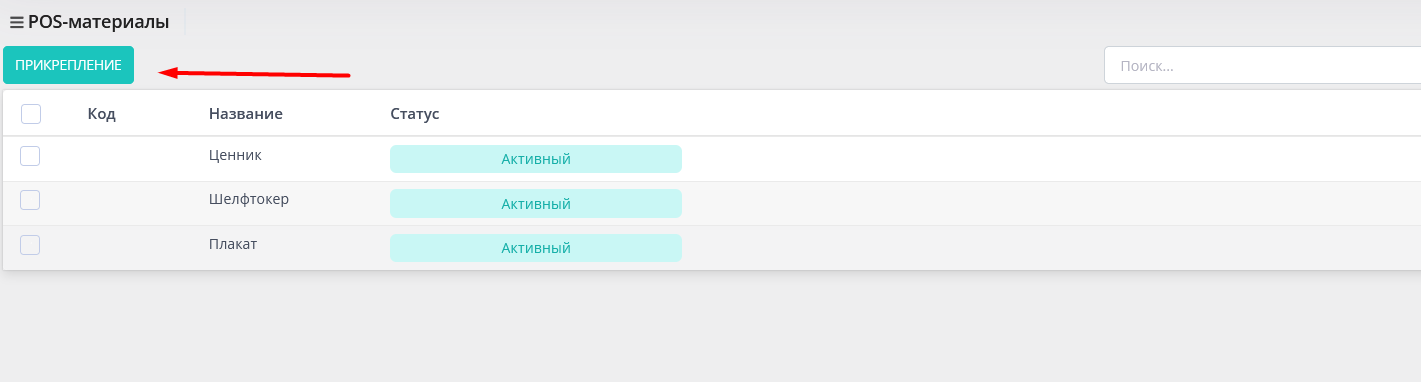The width and height of the screenshot is (1421, 382).
Task: Open the Плакат item name
Action: 233,244
